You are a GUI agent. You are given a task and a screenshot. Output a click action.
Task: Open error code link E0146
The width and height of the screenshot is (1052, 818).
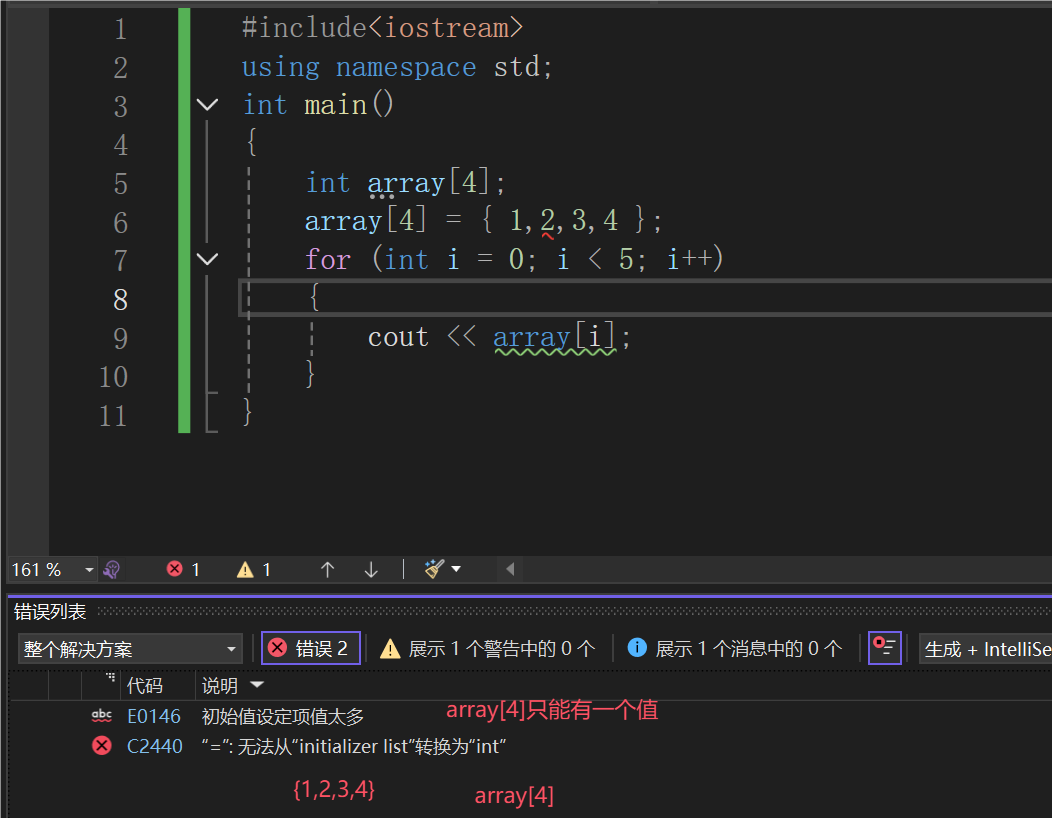tap(154, 717)
